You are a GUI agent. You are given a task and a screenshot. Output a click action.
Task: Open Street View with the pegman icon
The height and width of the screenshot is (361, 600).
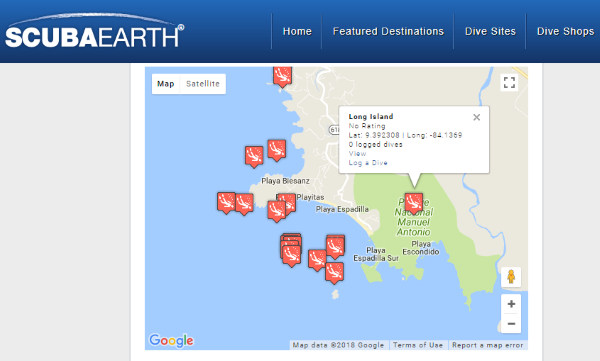click(x=511, y=276)
